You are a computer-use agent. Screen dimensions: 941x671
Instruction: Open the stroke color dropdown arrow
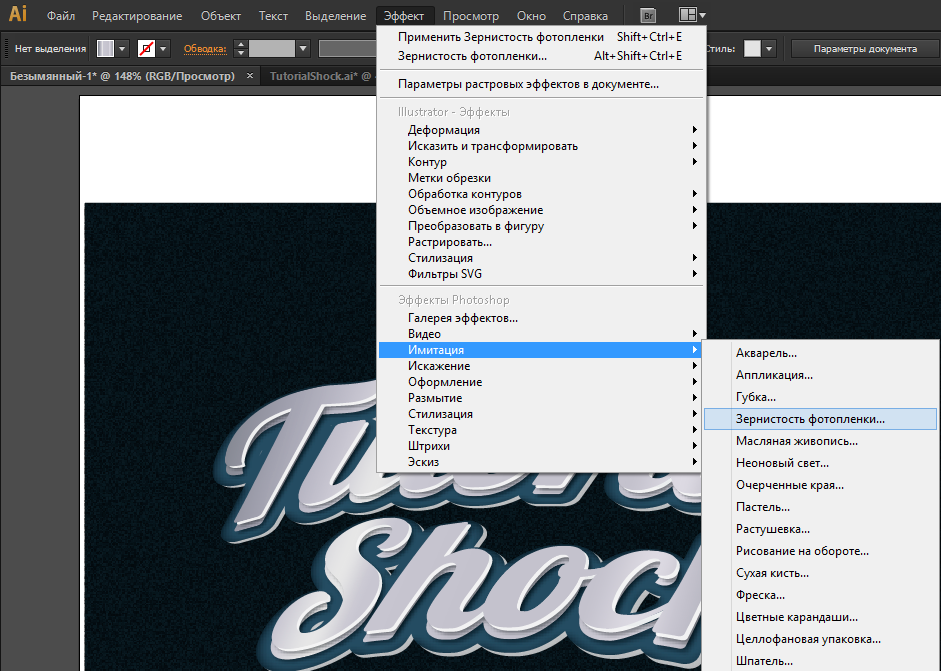point(163,49)
